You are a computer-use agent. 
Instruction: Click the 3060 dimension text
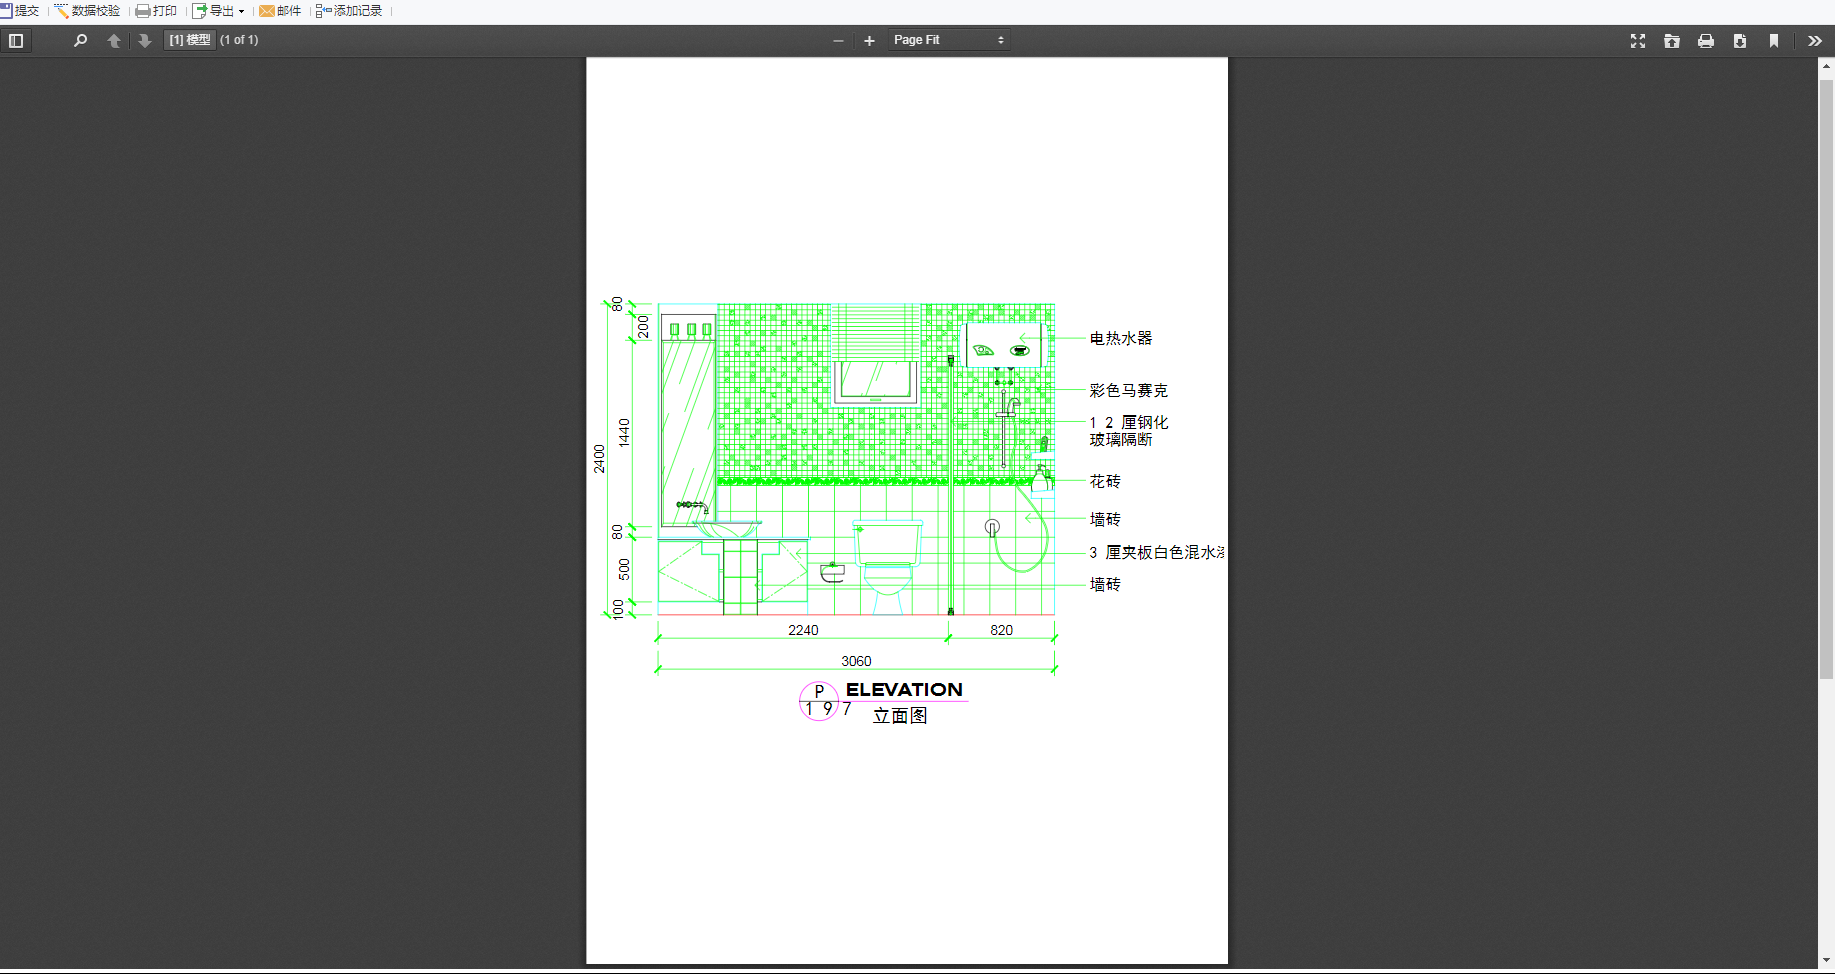coord(856,661)
